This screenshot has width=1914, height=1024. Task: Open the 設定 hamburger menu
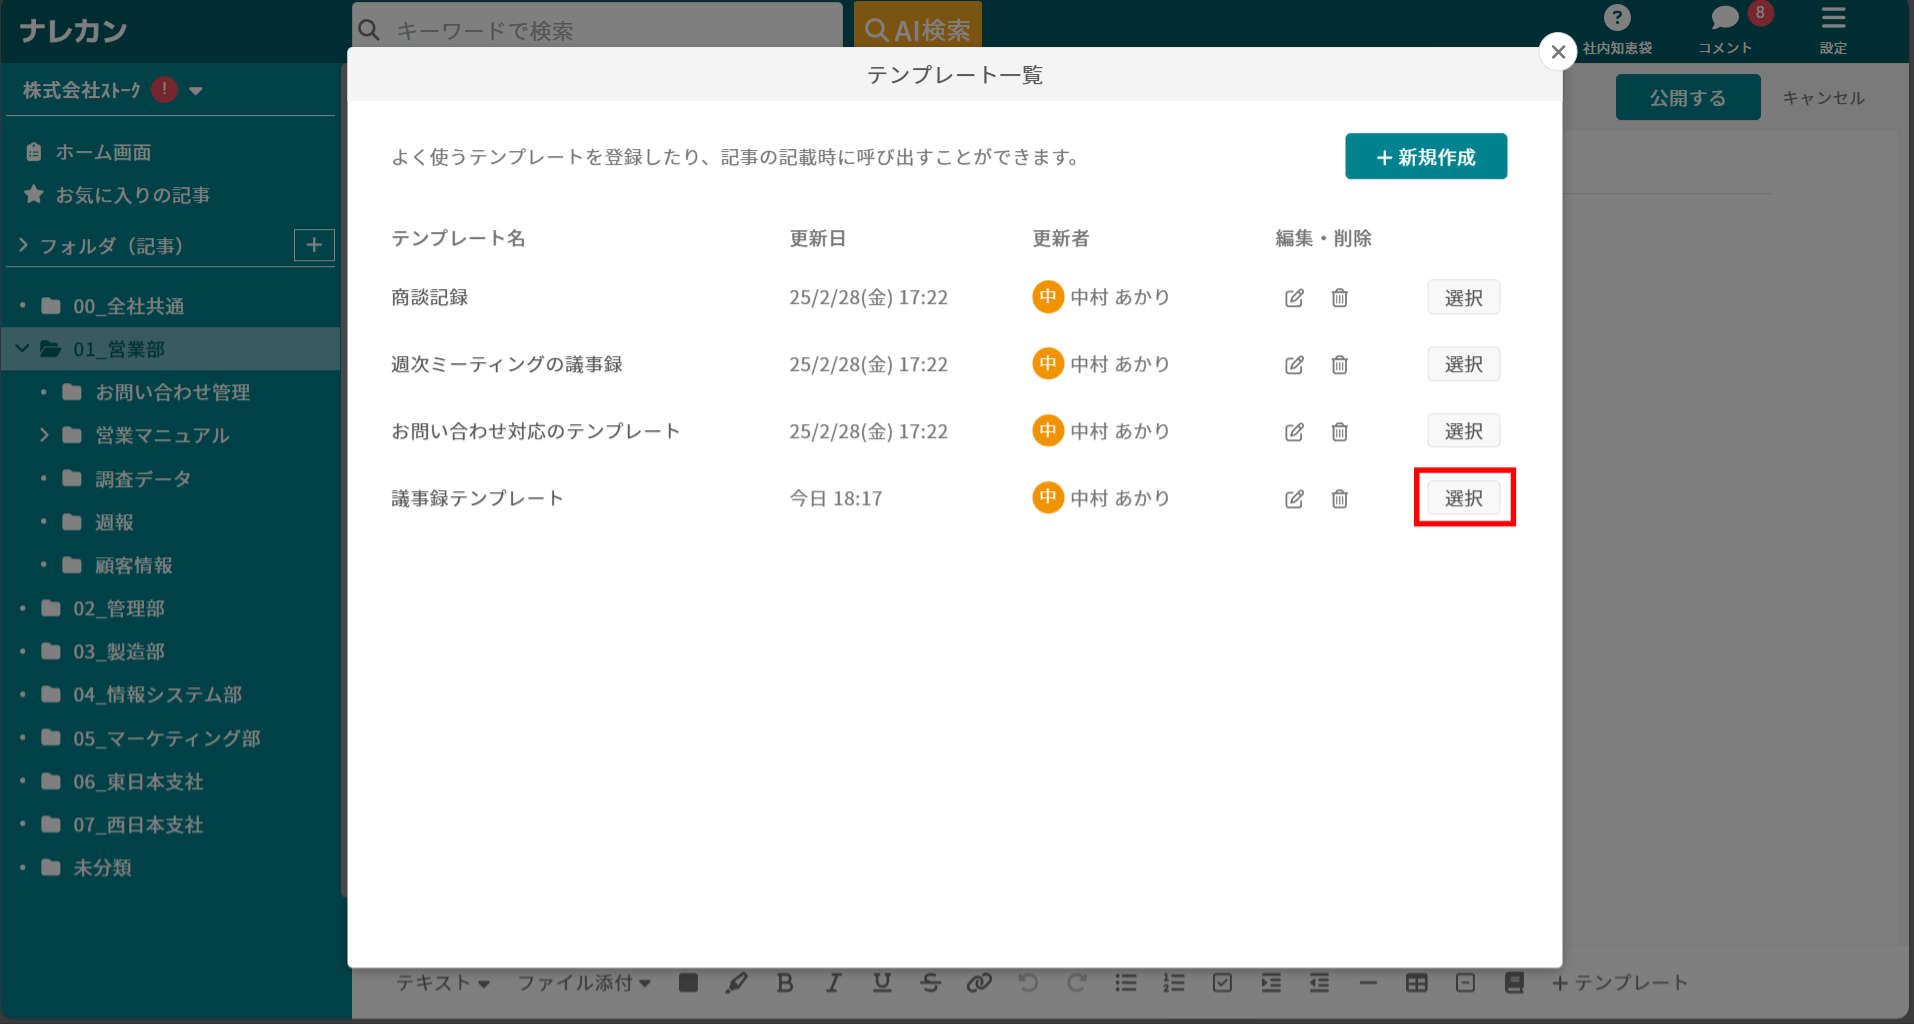click(1832, 19)
